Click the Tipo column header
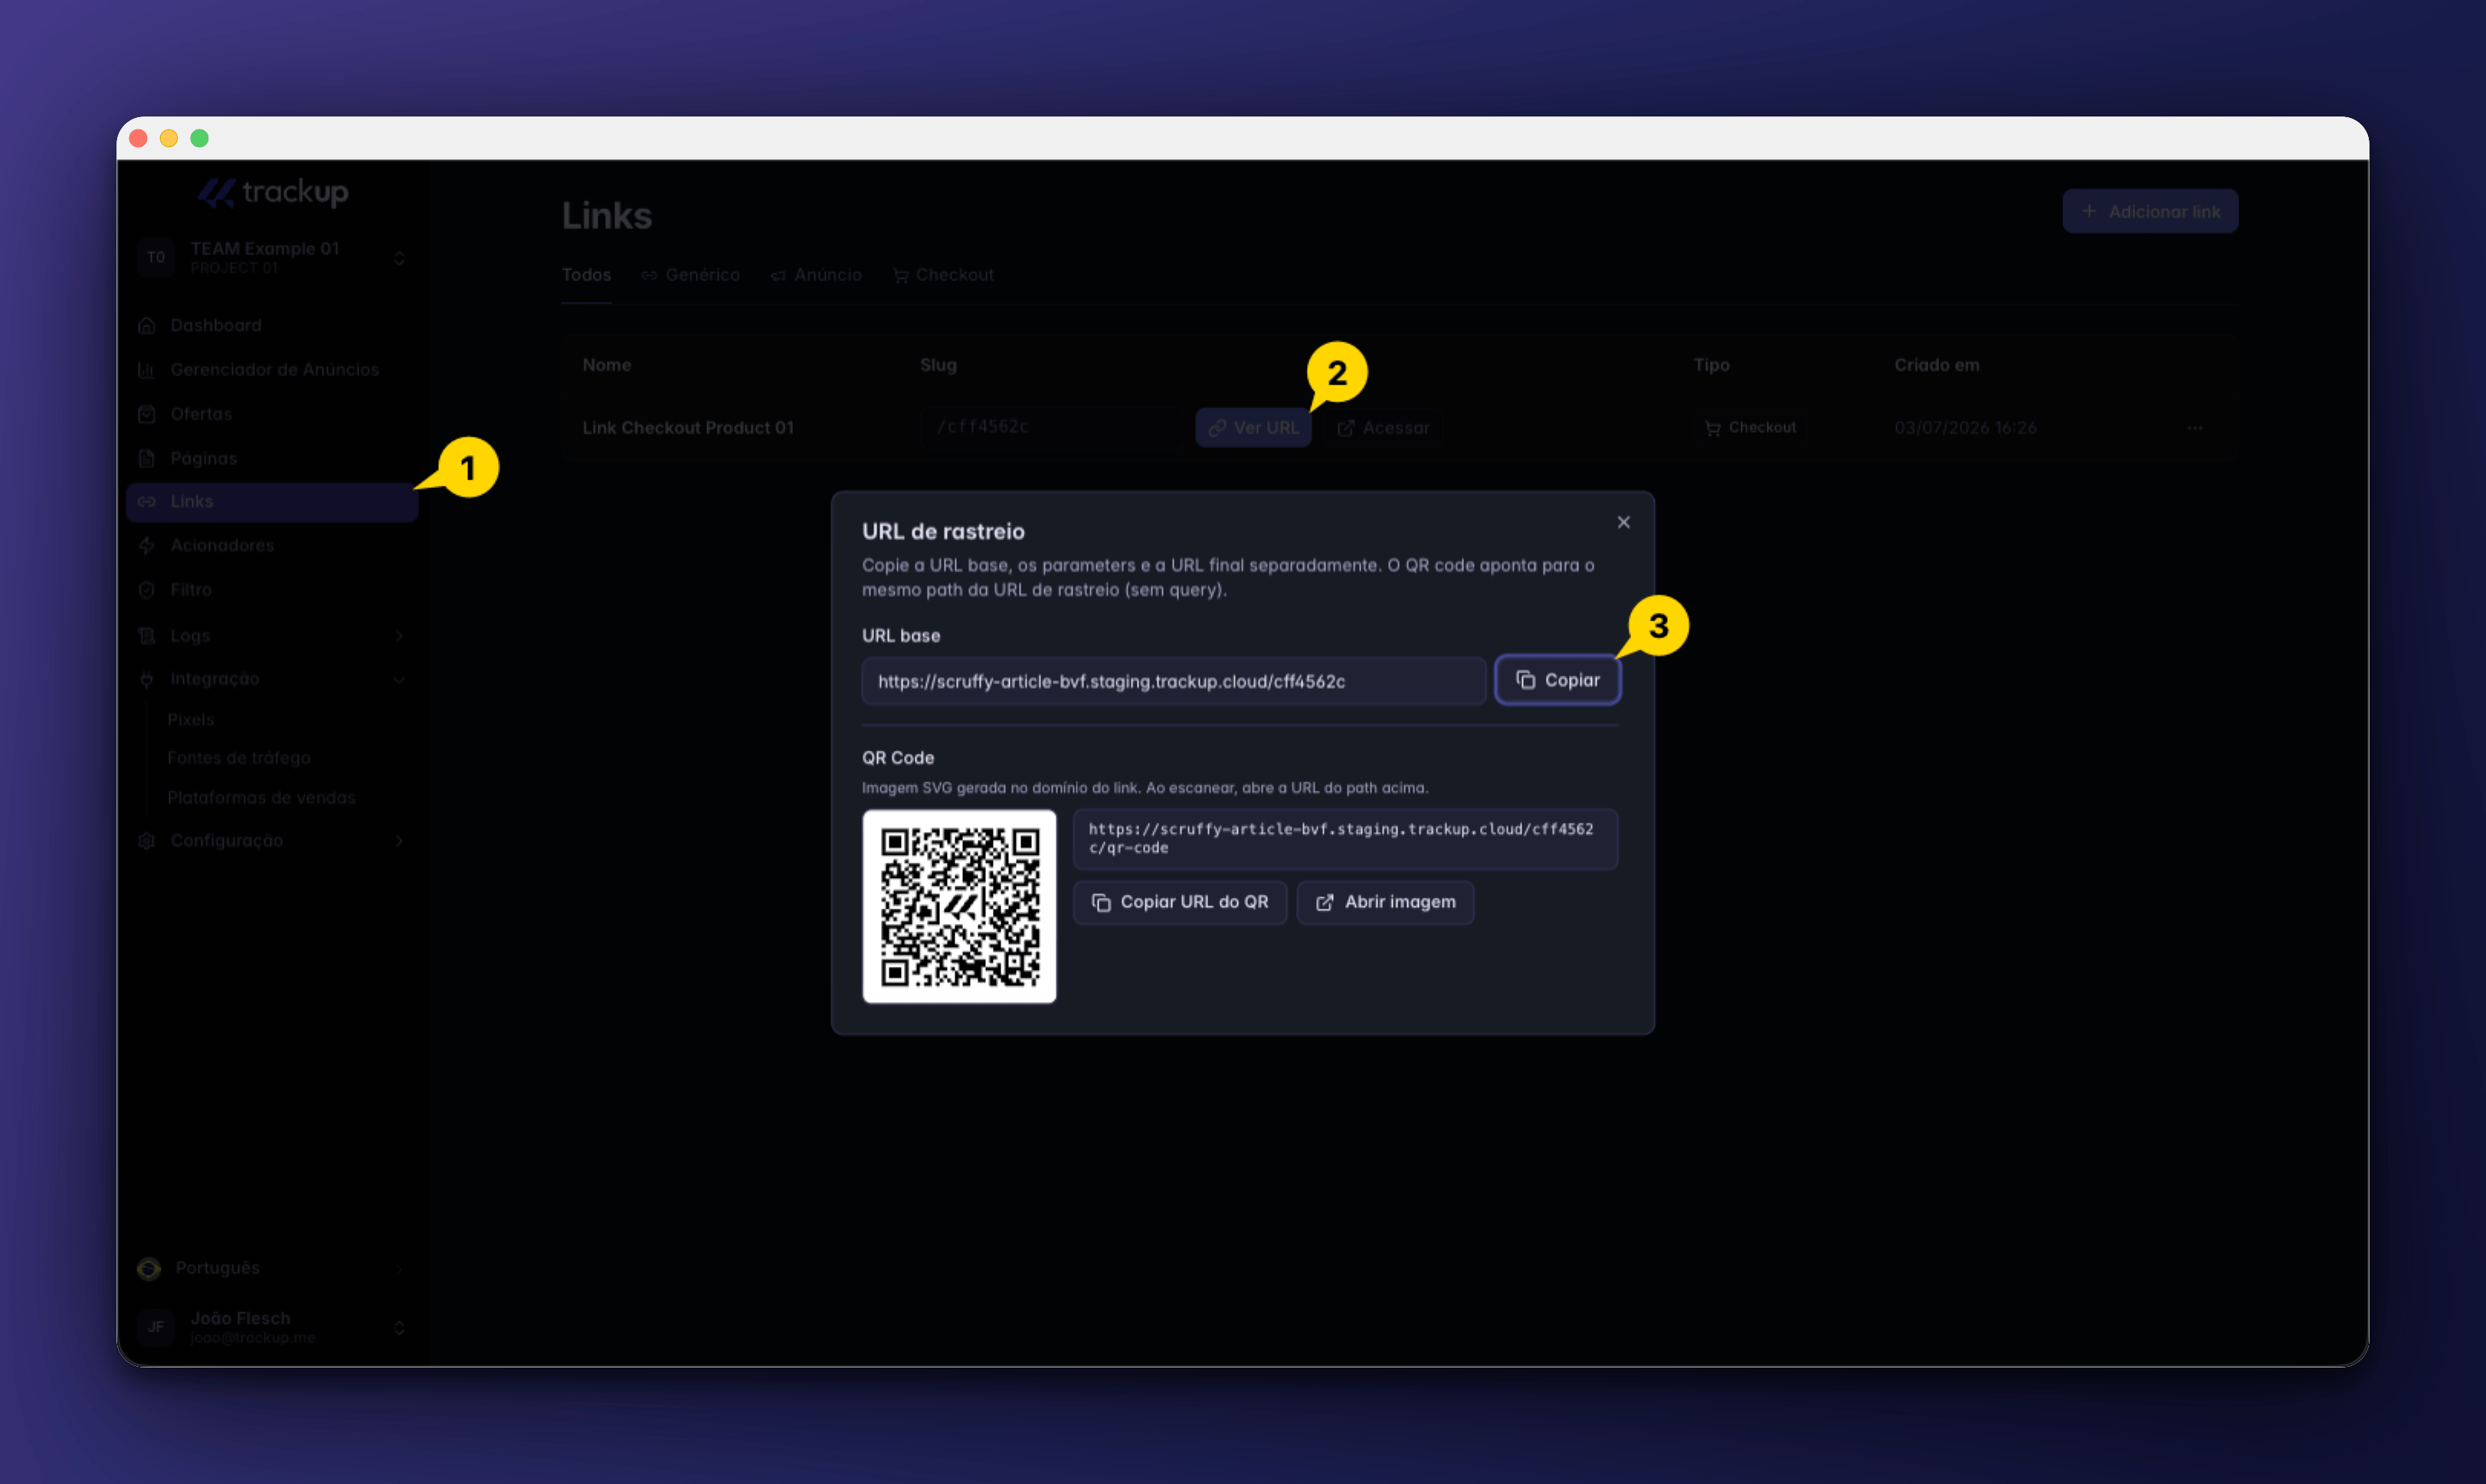2486x1484 pixels. coord(1711,365)
